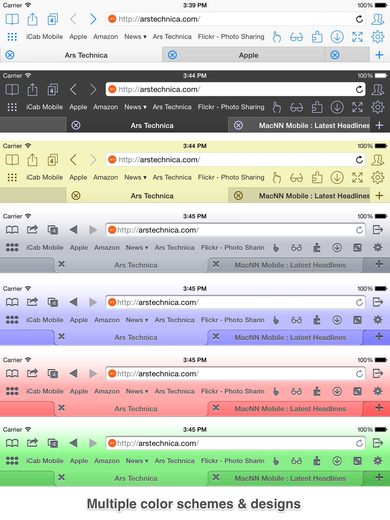This screenshot has height=520, width=390.
Task: Expand News dropdown in yellow bookmark bar
Action: [x=135, y=177]
